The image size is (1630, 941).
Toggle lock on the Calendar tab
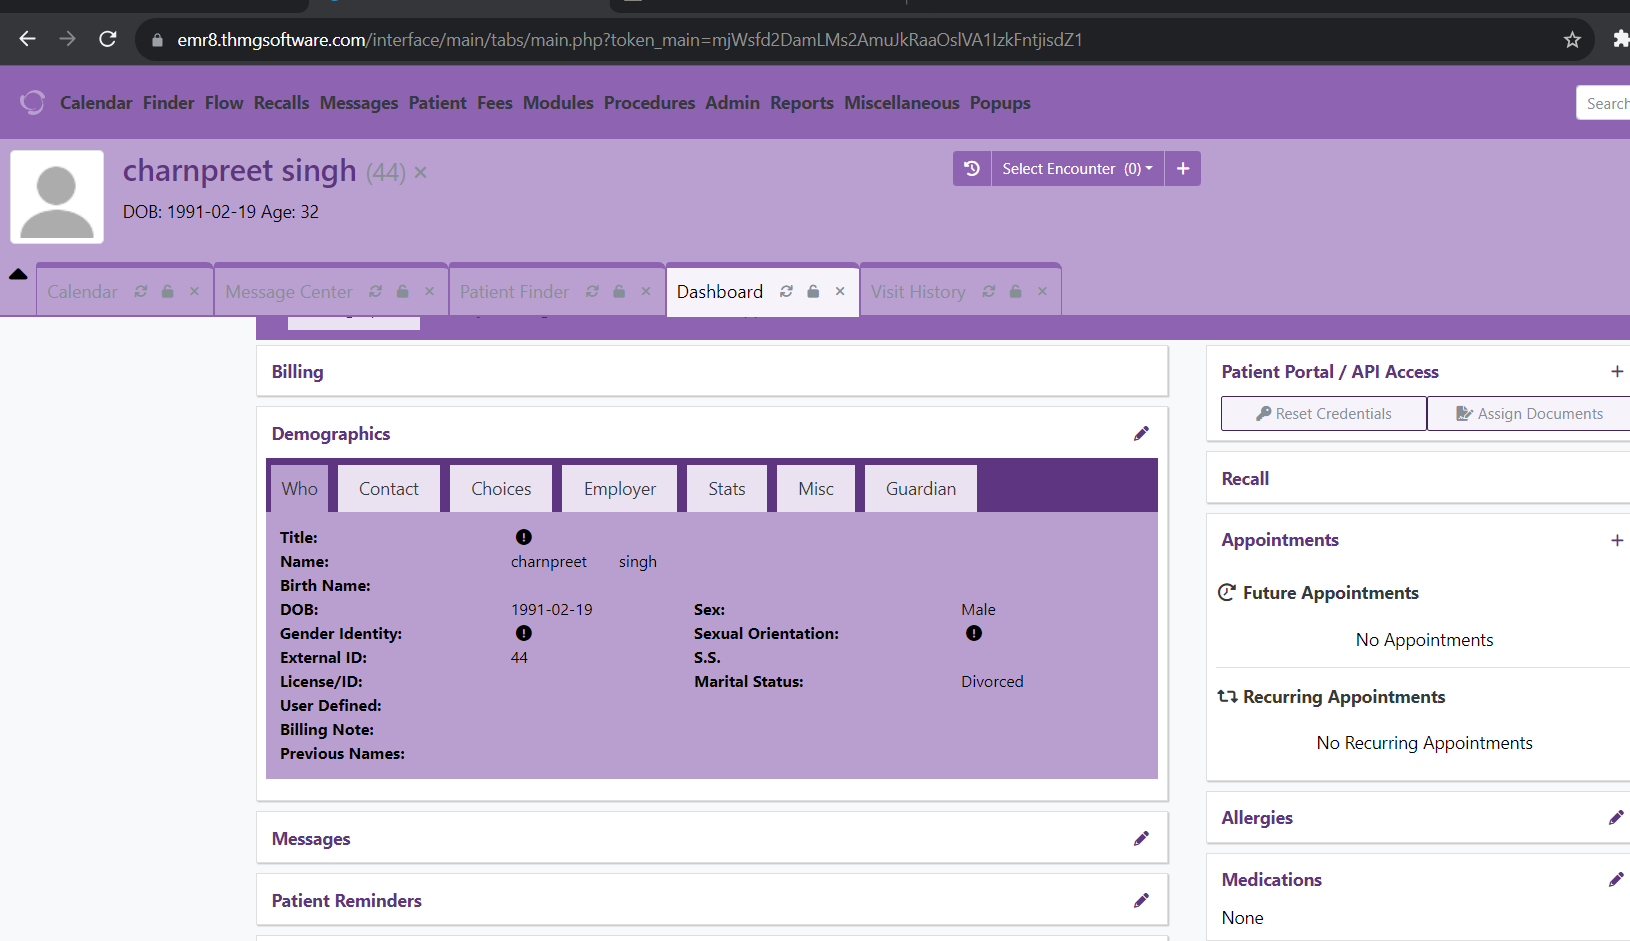[168, 291]
